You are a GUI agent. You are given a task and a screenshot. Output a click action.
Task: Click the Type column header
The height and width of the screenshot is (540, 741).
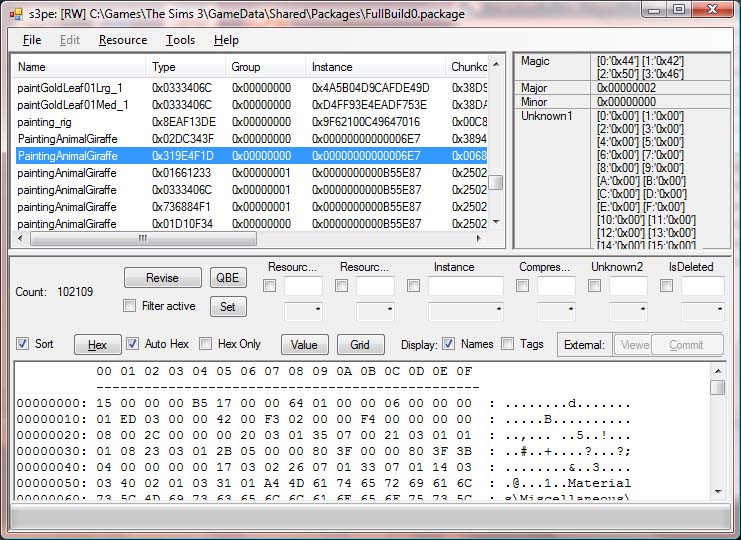click(x=186, y=67)
